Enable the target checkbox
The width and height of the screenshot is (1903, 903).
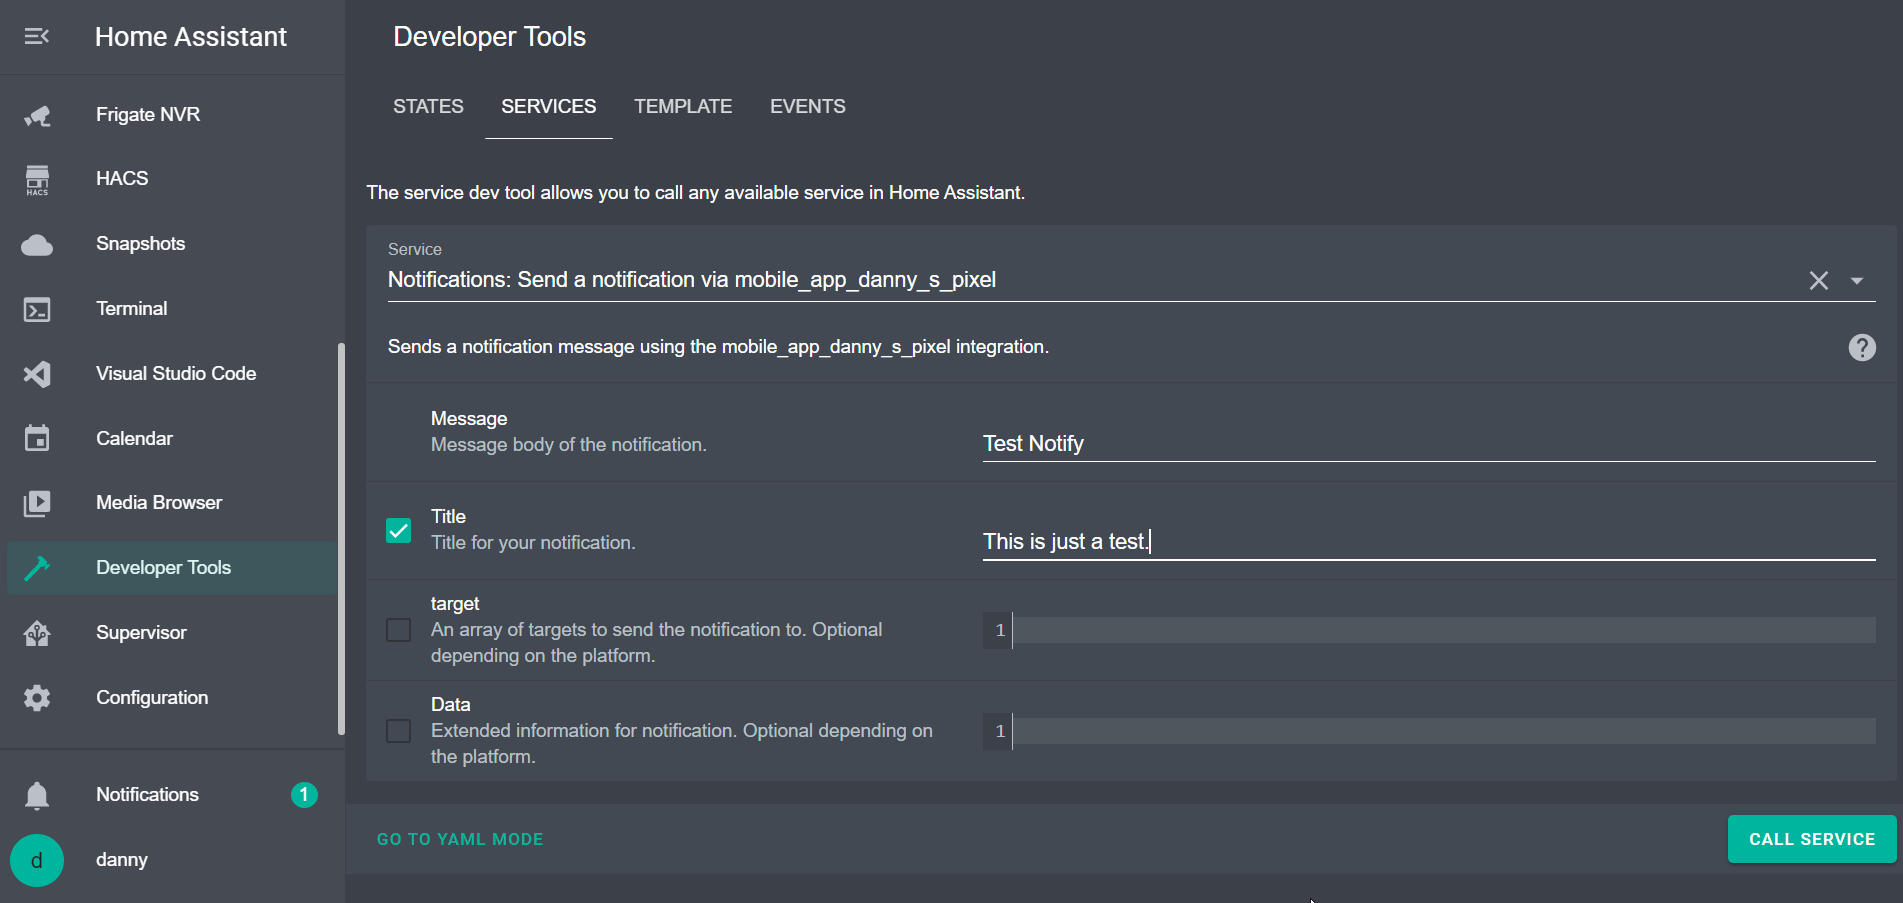click(x=398, y=630)
